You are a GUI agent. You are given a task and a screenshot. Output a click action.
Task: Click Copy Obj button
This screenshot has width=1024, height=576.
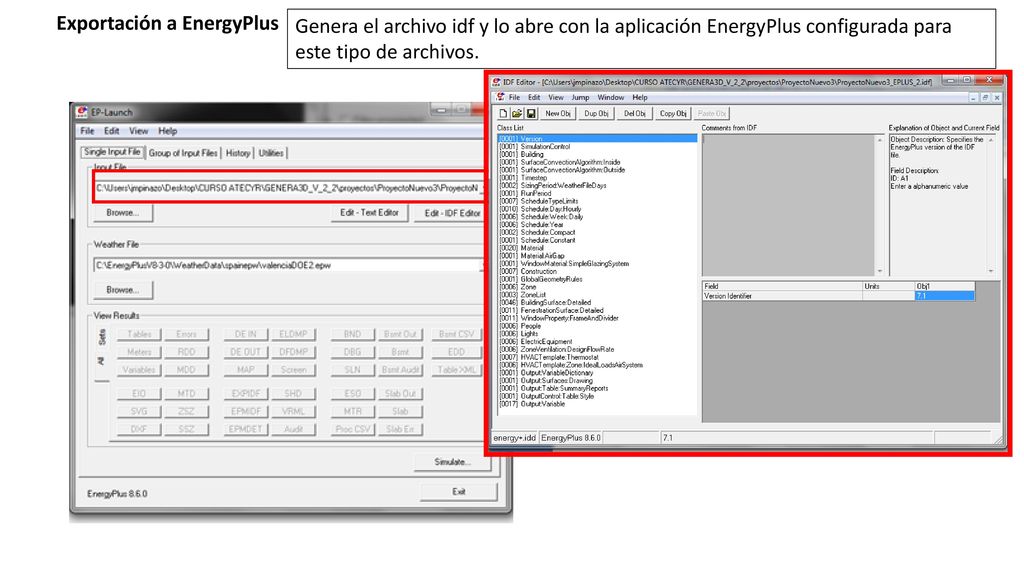click(x=673, y=114)
